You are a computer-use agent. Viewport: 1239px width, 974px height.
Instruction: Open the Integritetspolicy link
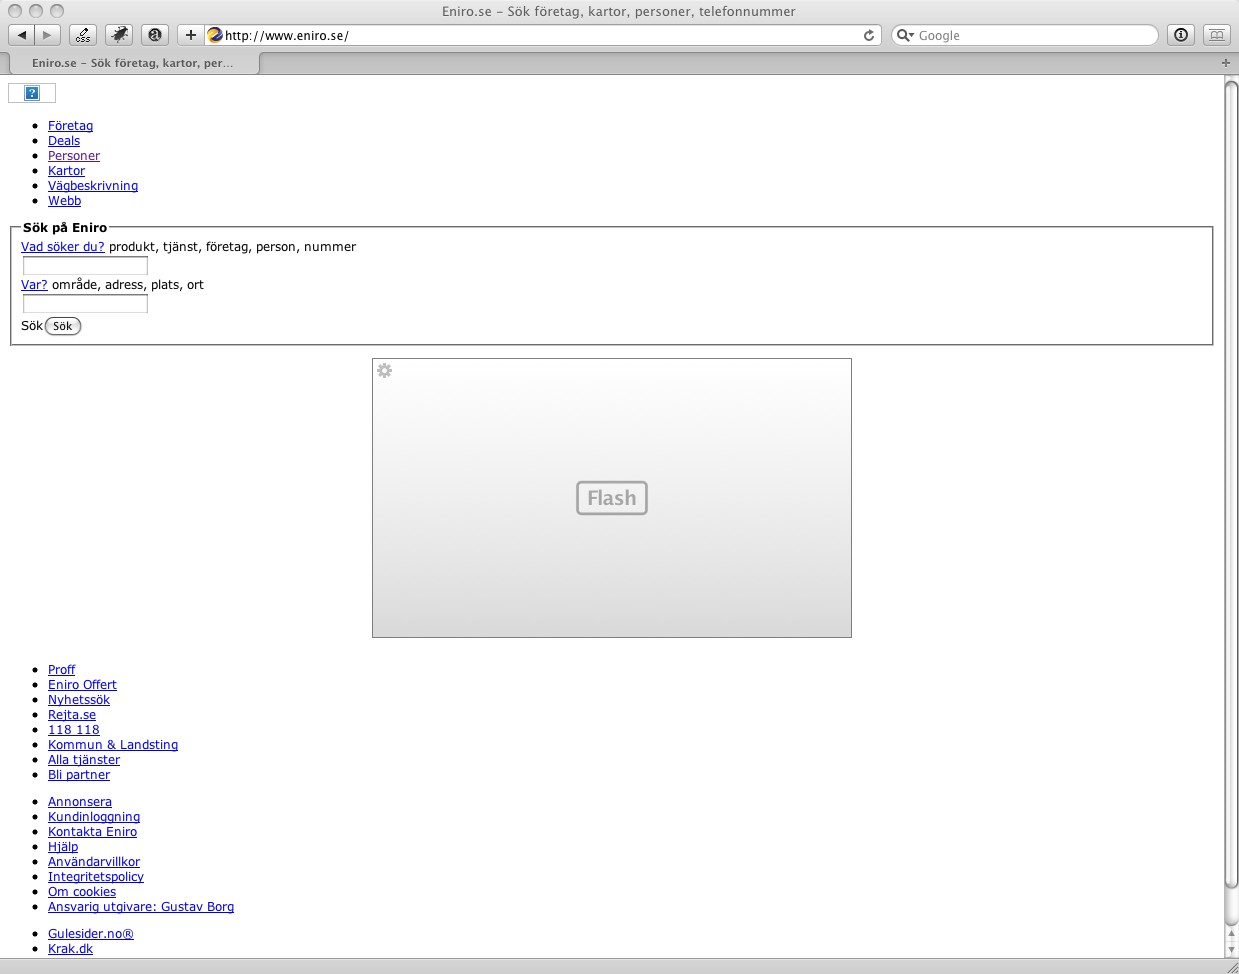coord(96,877)
